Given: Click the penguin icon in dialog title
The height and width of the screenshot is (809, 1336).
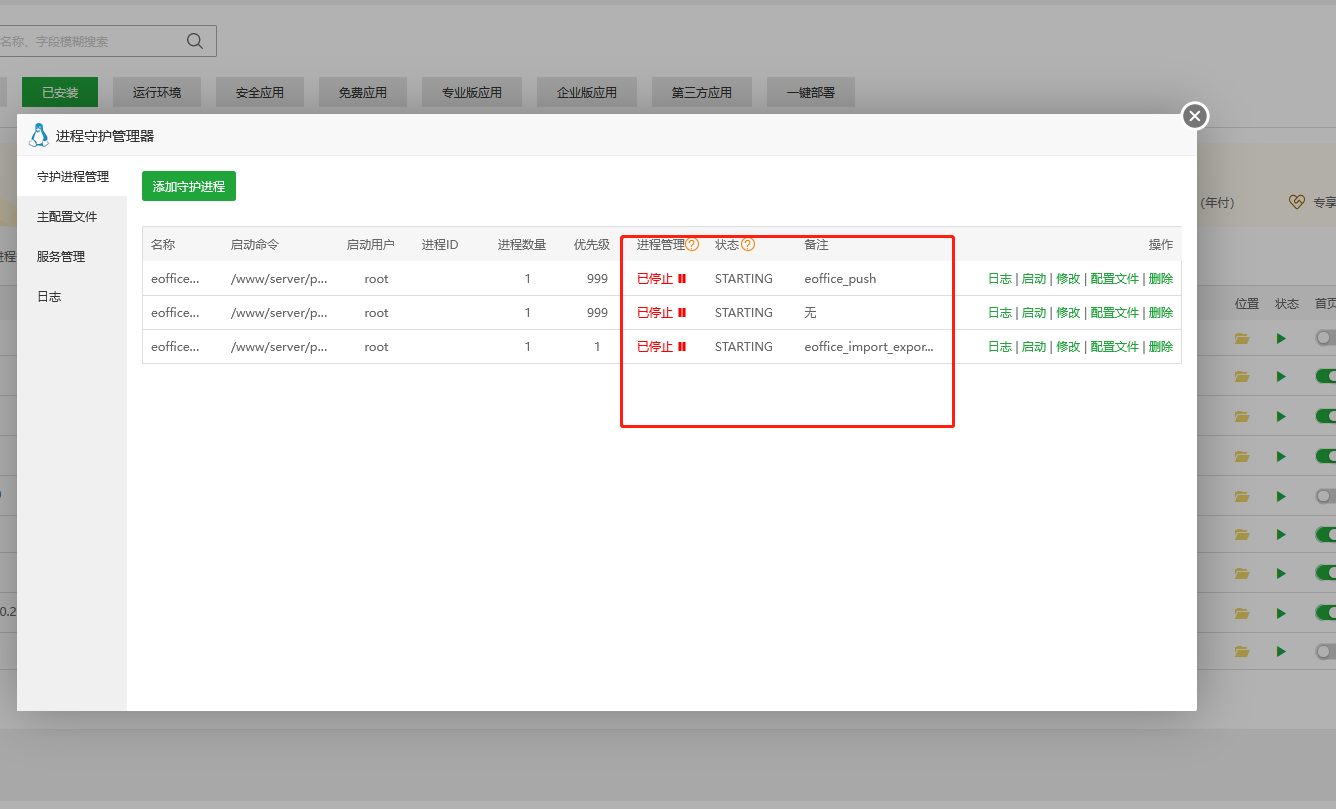Looking at the screenshot, I should [x=38, y=135].
